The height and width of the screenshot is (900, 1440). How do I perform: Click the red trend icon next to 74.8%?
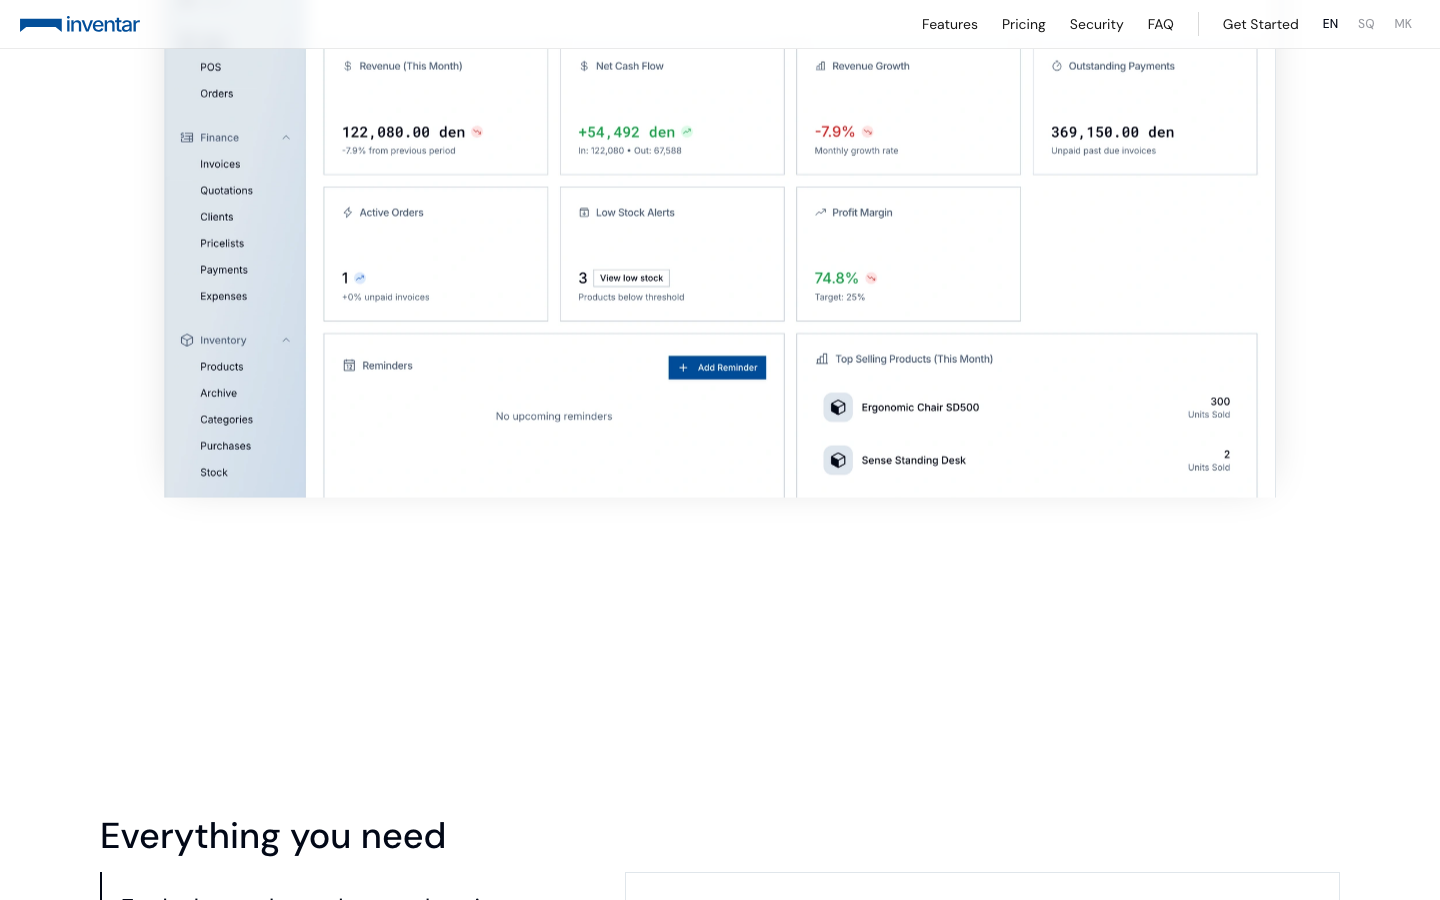pos(871,278)
